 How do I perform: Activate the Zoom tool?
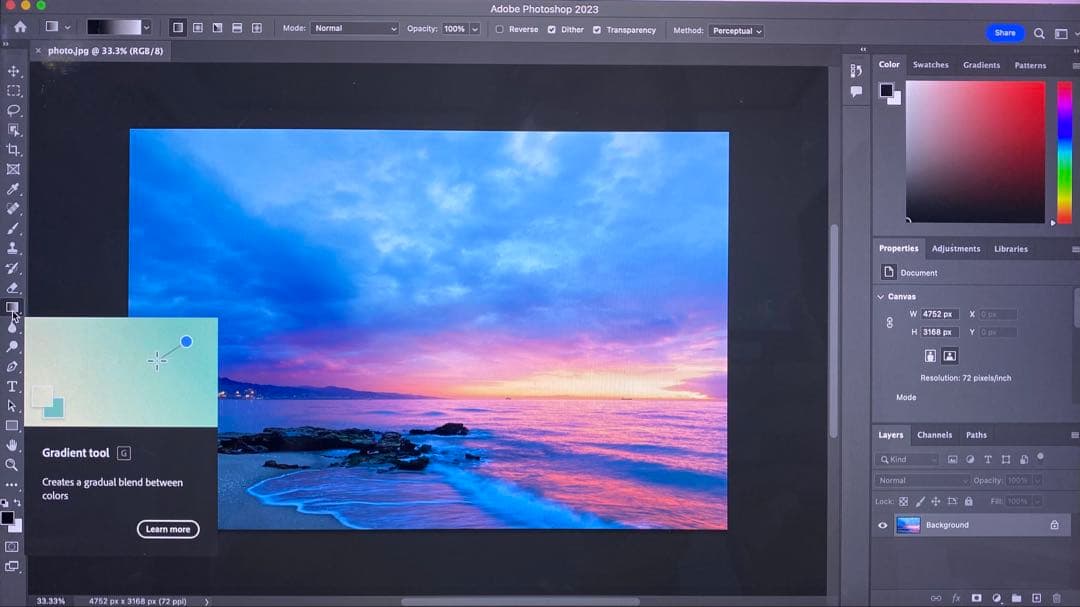tap(14, 465)
